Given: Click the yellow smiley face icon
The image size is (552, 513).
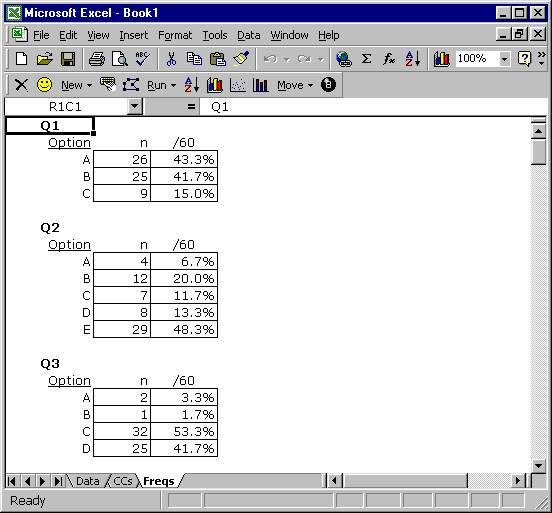Looking at the screenshot, I should tap(44, 85).
